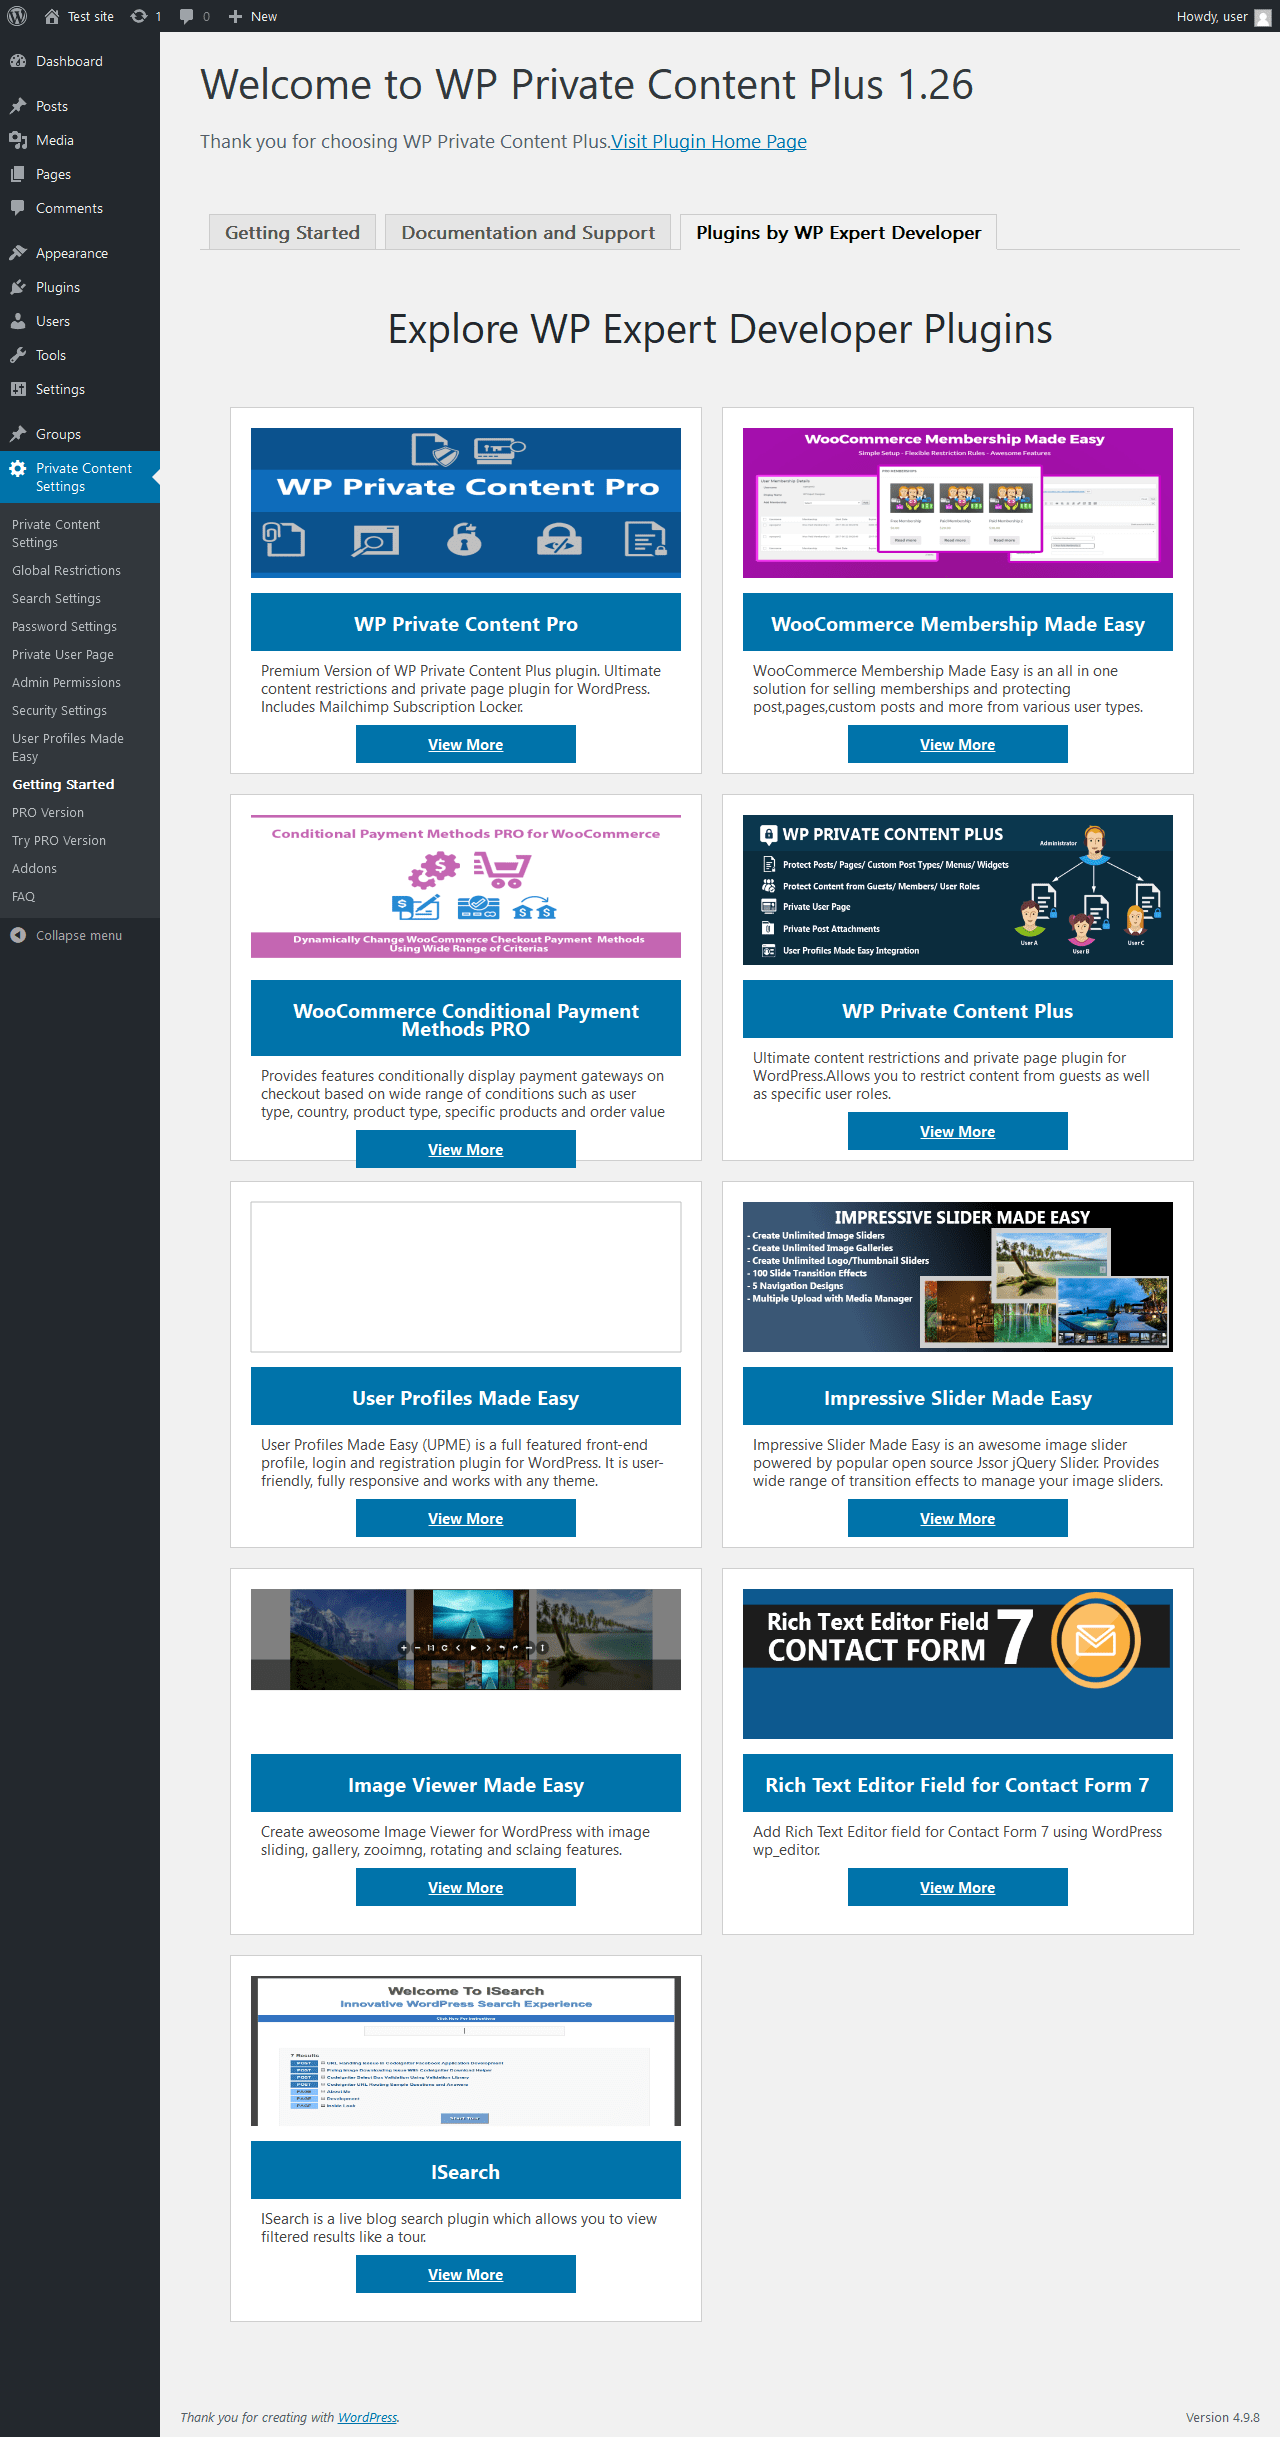Click View More under Impressive Slider Made Easy

coord(958,1518)
